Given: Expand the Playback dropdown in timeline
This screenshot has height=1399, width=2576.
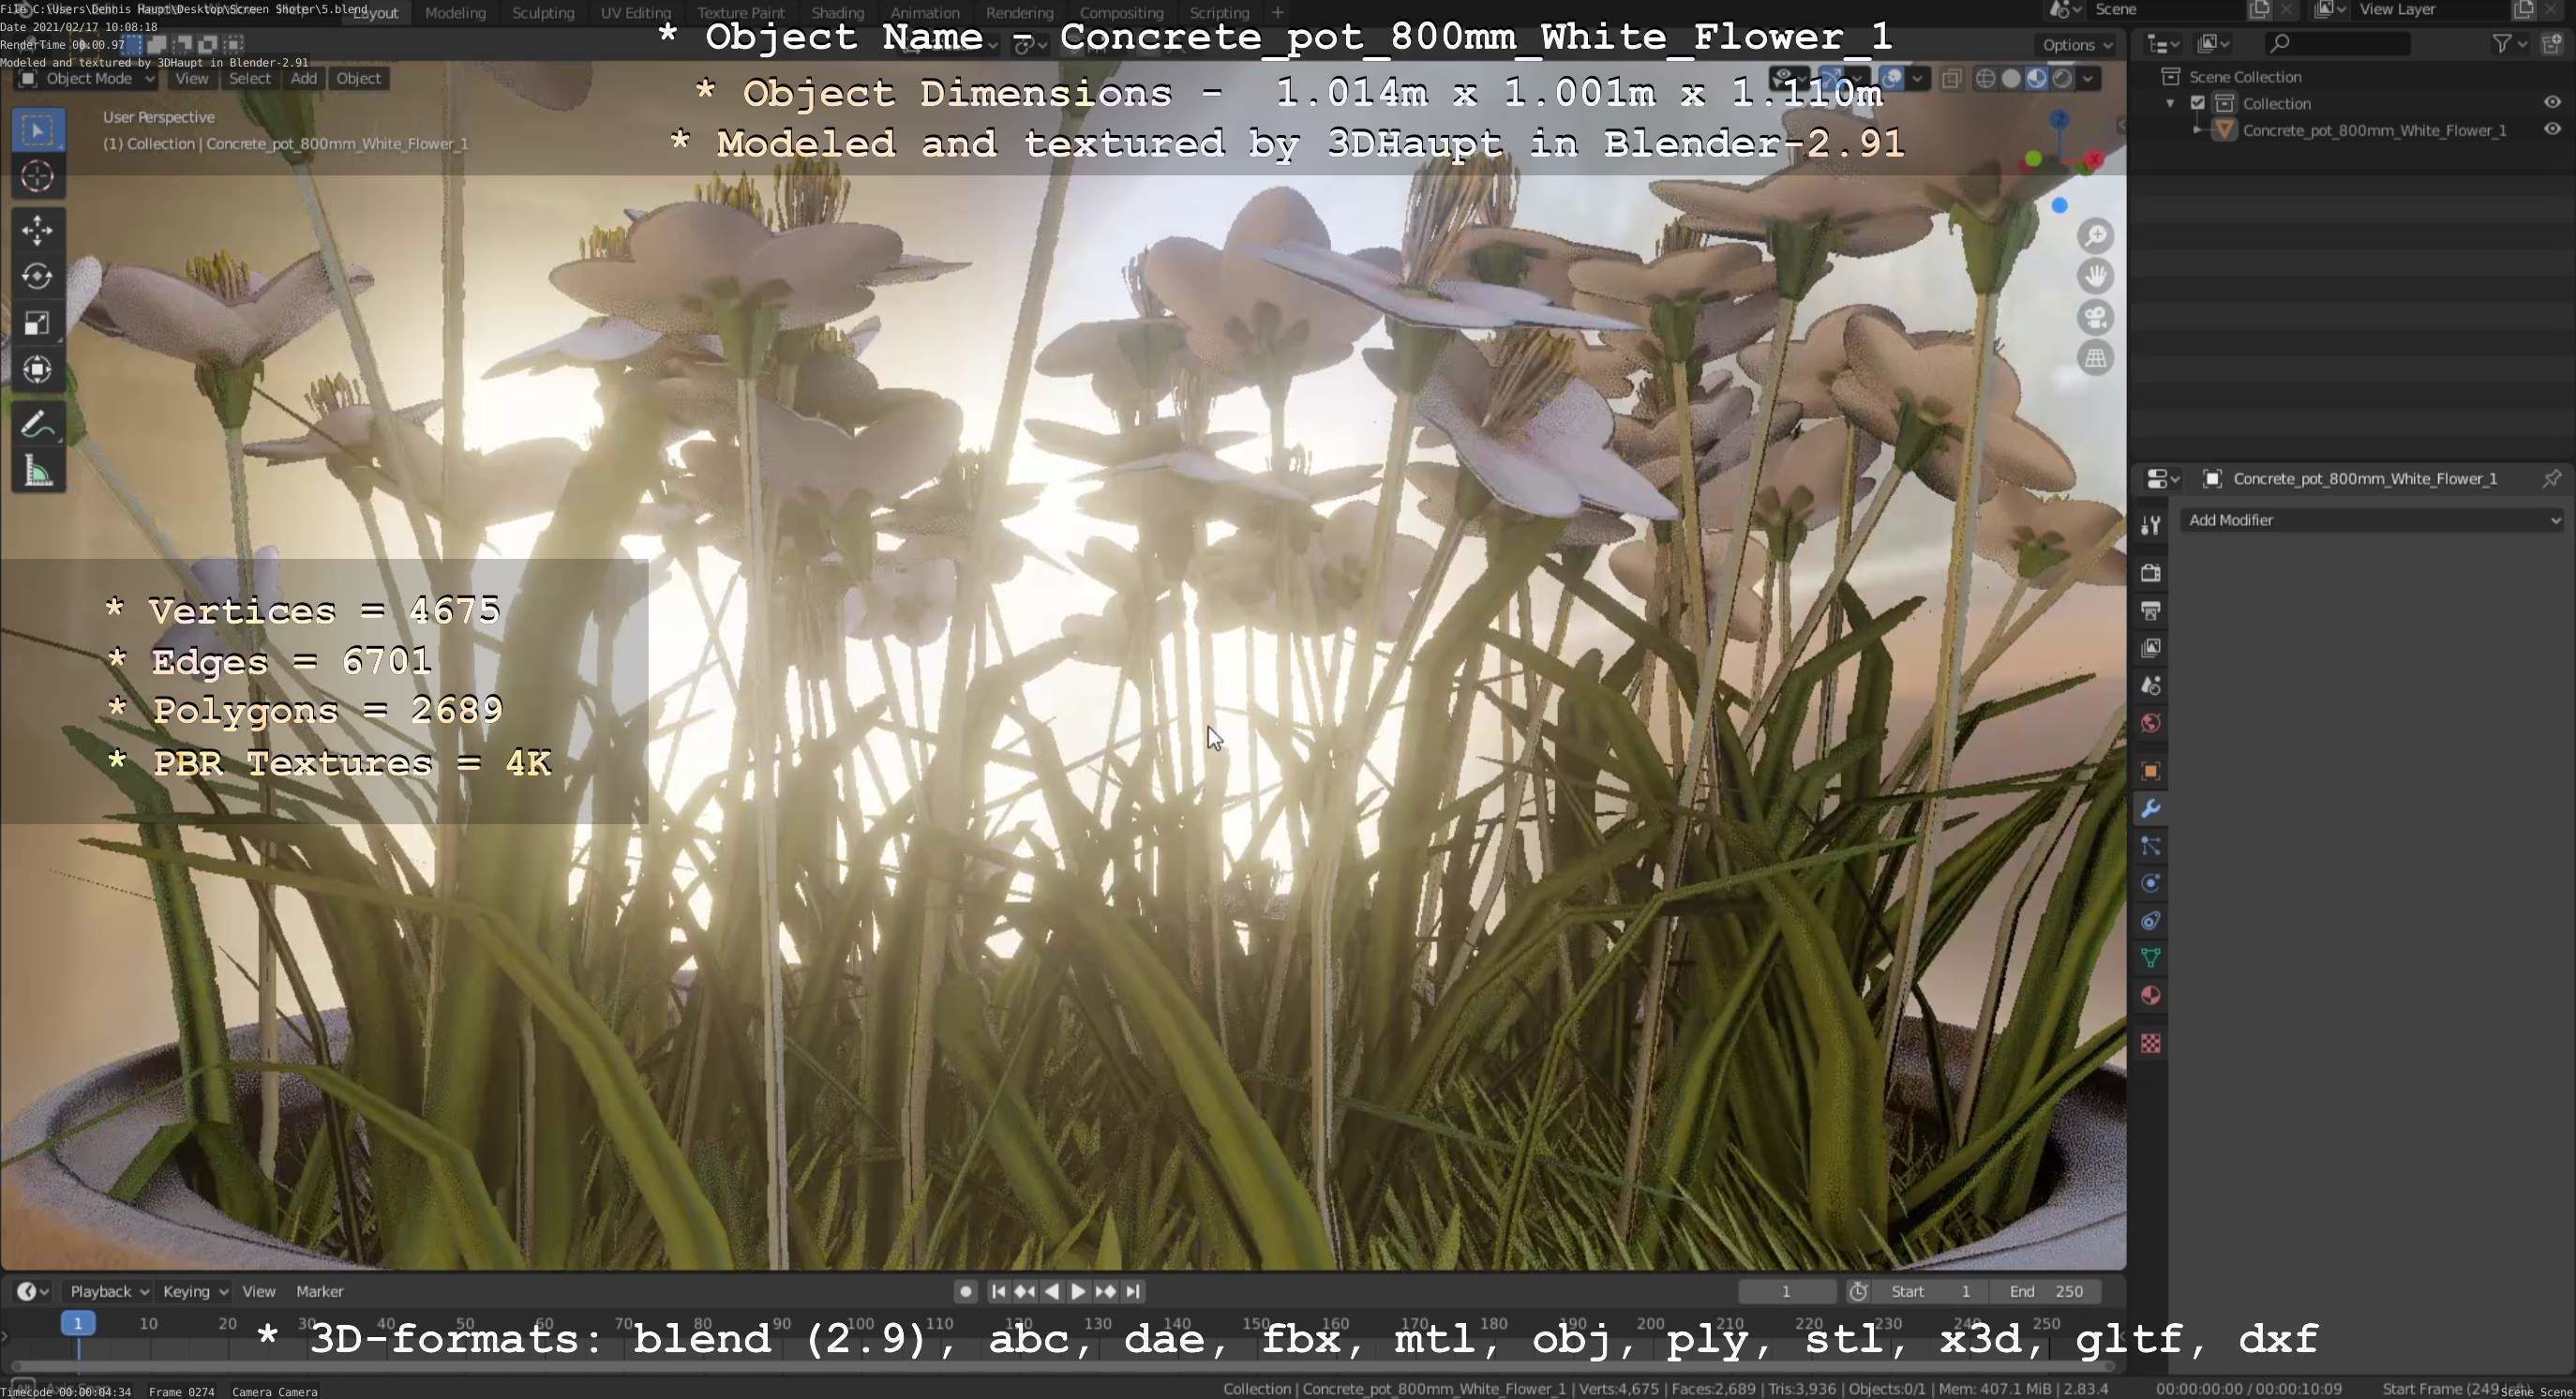Looking at the screenshot, I should pyautogui.click(x=108, y=1291).
